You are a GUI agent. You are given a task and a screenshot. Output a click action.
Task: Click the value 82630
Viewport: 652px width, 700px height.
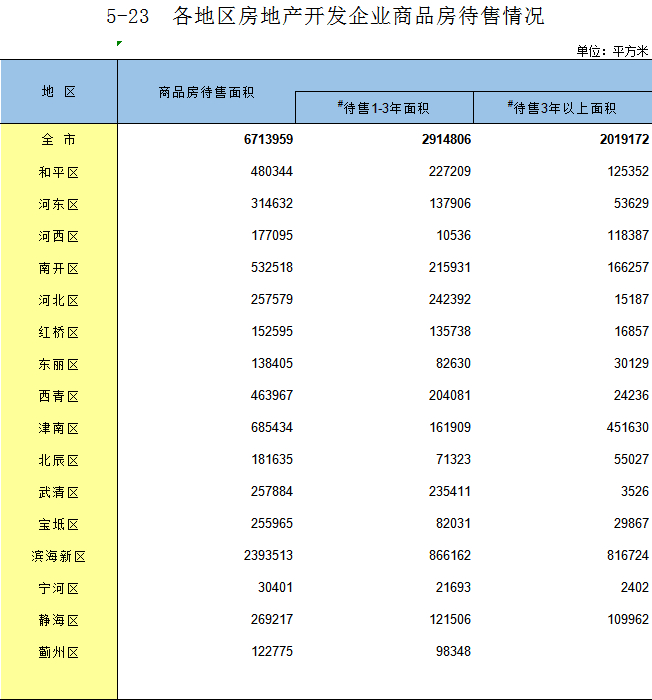(x=453, y=363)
